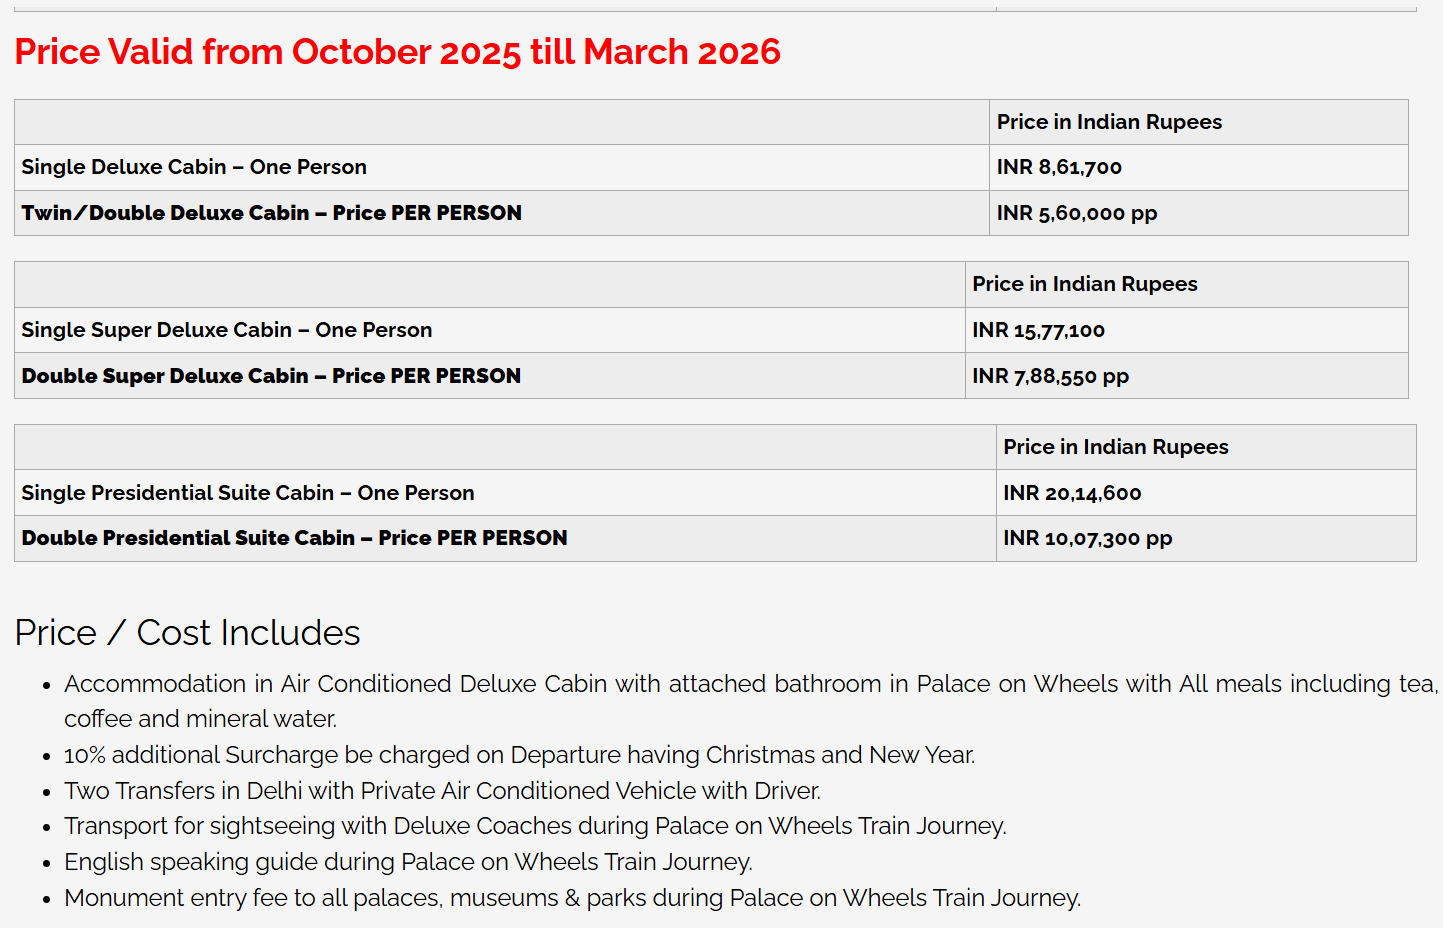Select the INR 8,61,700 price cell
The image size is (1443, 928).
tap(1059, 167)
